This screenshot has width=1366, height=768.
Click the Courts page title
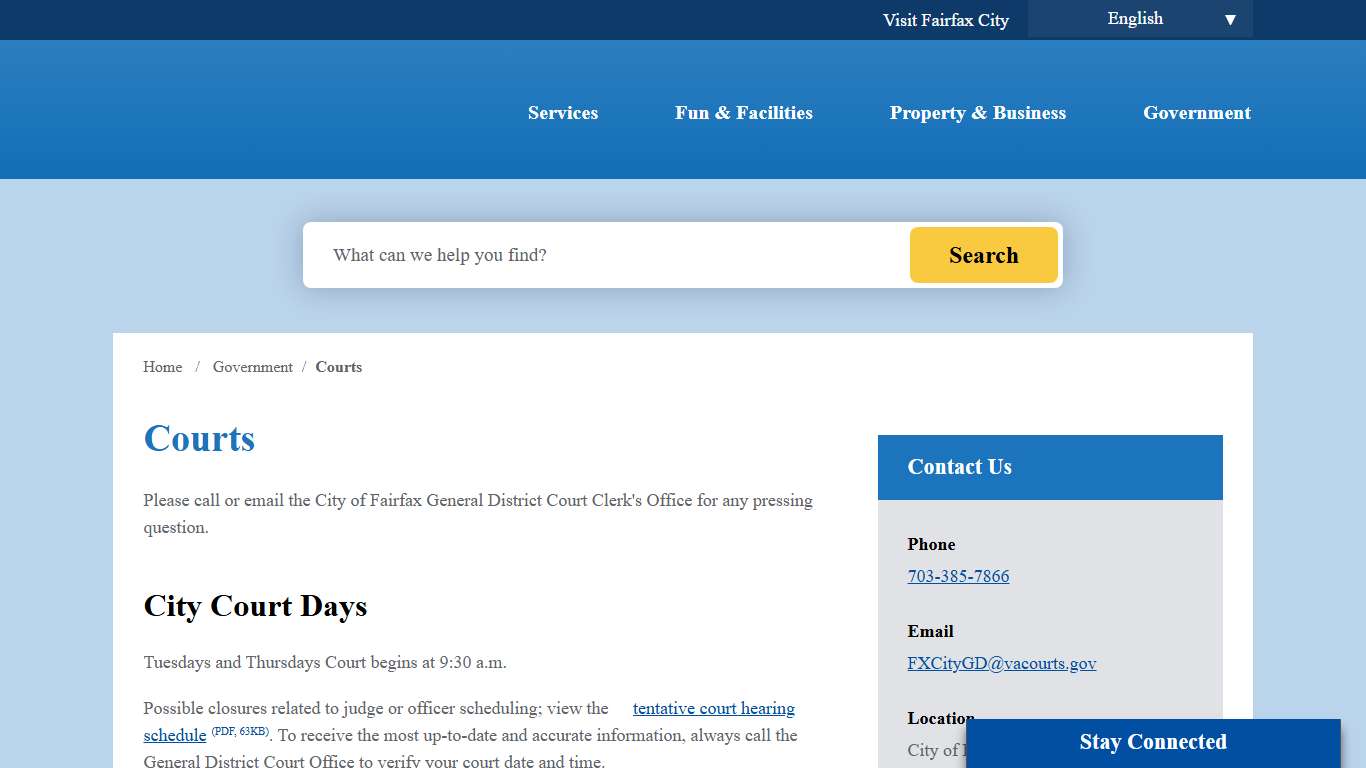199,438
